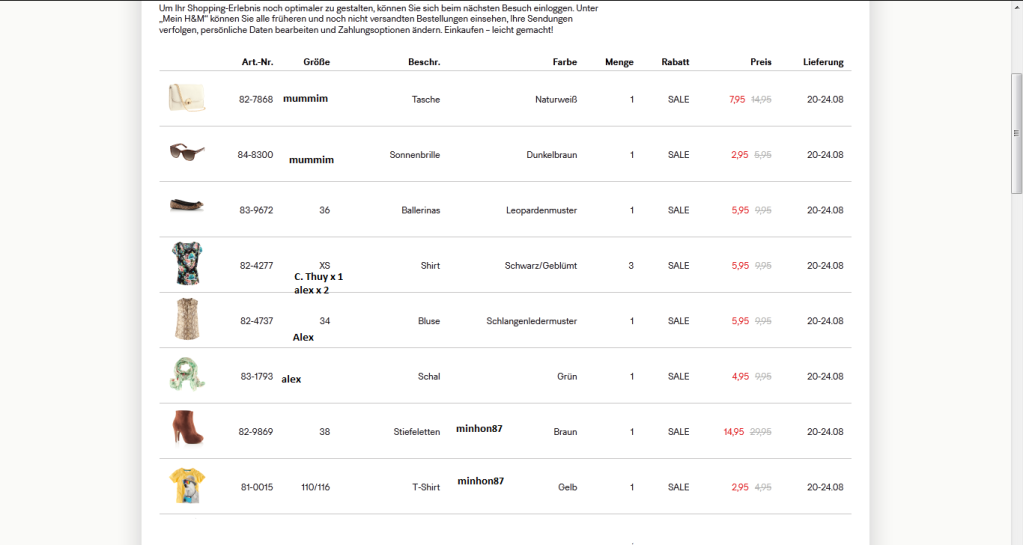Viewport: 1023px width, 545px height.
Task: Click the Lieferung column header
Action: coord(823,62)
